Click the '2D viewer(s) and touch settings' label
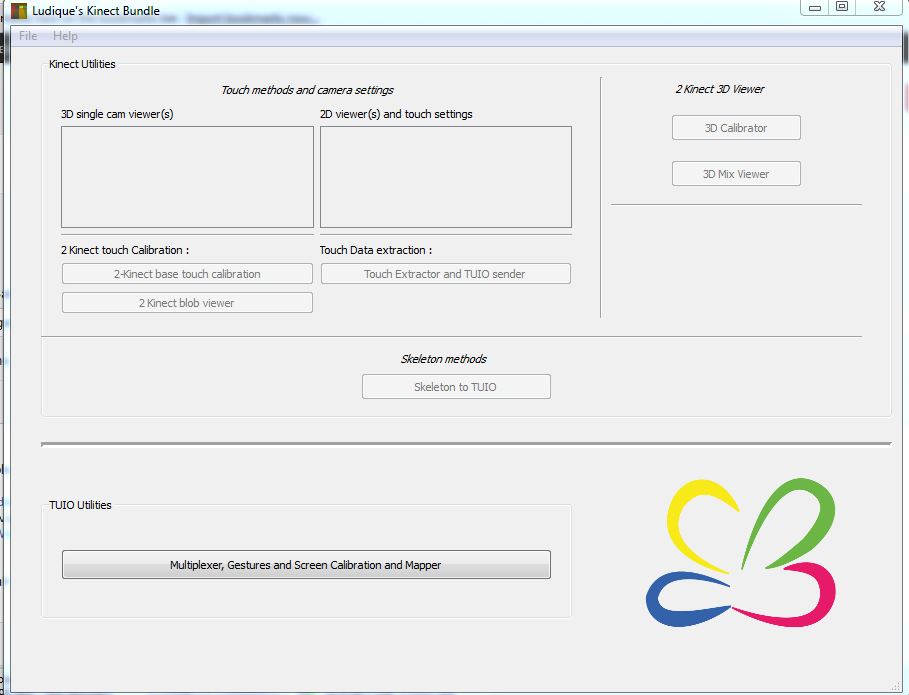The height and width of the screenshot is (695, 909). [x=396, y=114]
